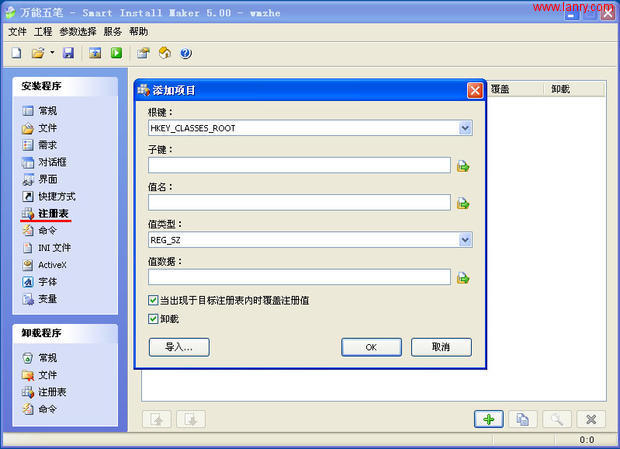Open the 工程 menu

point(43,32)
